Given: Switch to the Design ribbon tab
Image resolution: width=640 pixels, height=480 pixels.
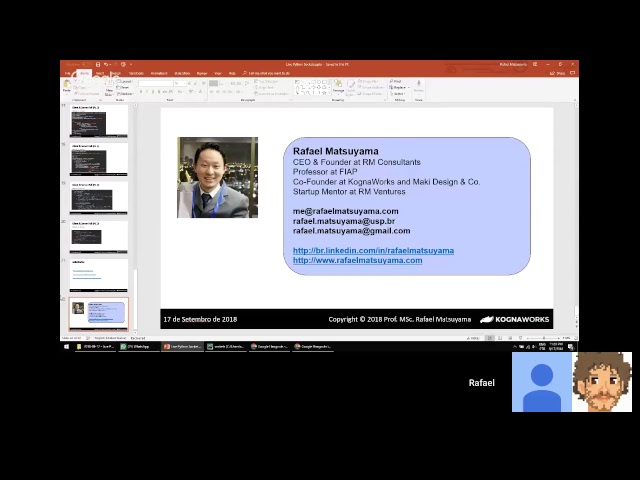Looking at the screenshot, I should (x=116, y=73).
